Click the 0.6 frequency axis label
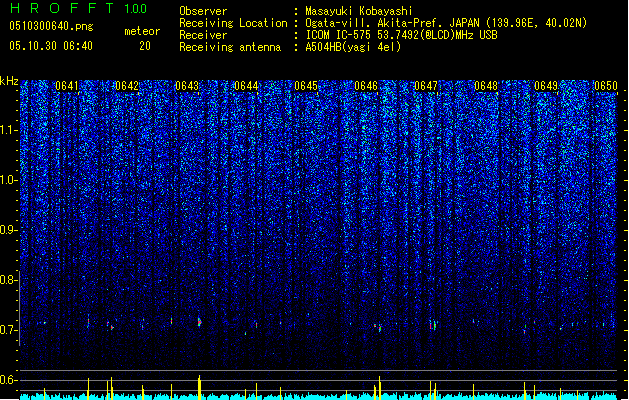Viewport: 629px width, 400px height. tap(9, 380)
